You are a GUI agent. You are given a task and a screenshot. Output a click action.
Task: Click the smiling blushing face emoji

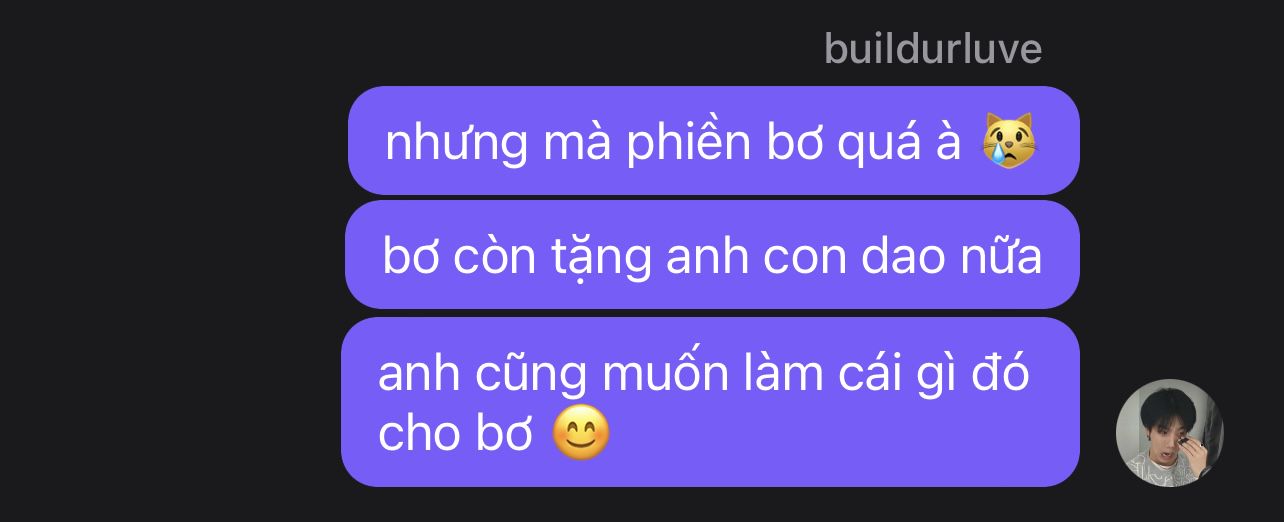[x=581, y=434]
